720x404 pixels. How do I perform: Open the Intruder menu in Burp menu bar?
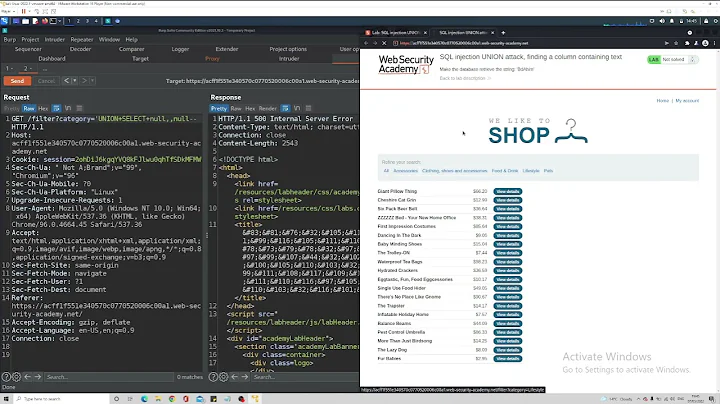55,39
